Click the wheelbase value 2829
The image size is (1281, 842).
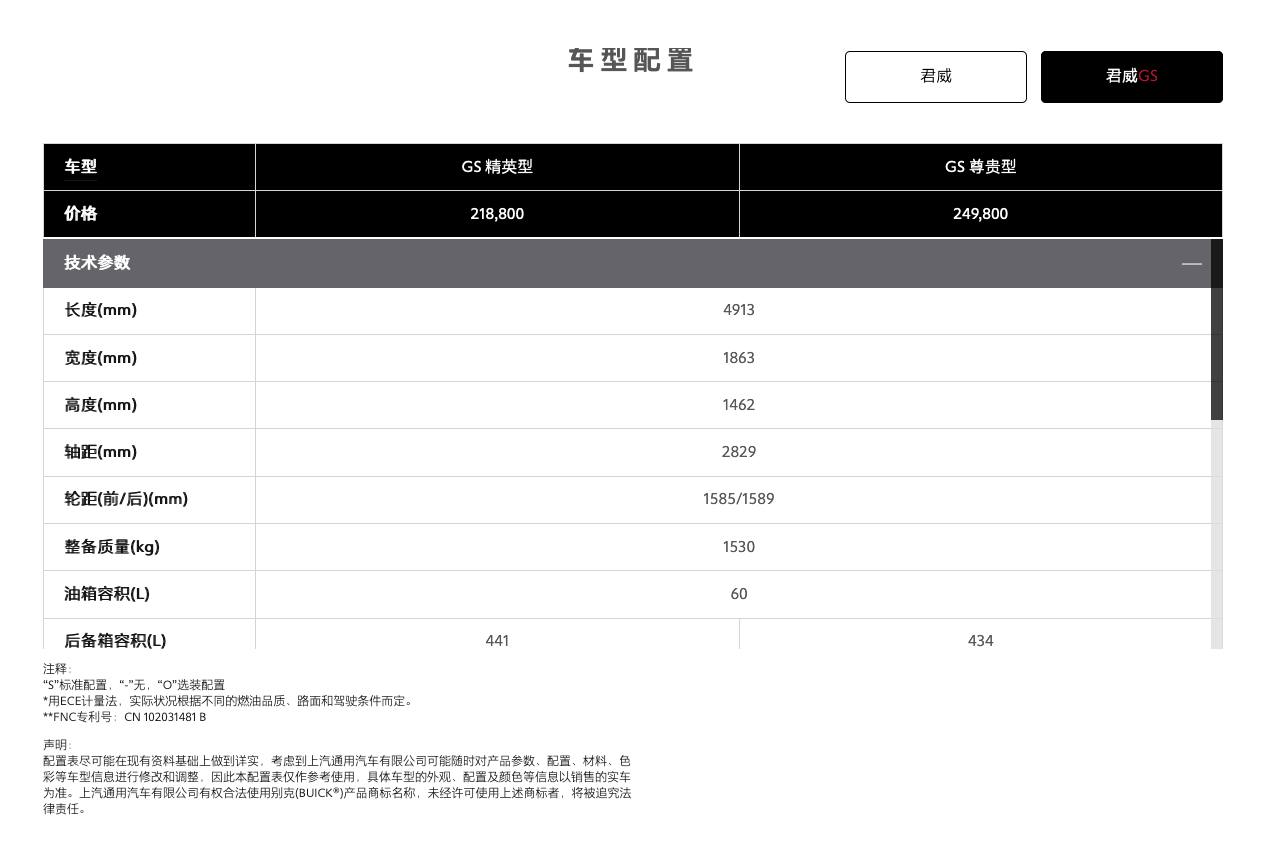pos(739,452)
